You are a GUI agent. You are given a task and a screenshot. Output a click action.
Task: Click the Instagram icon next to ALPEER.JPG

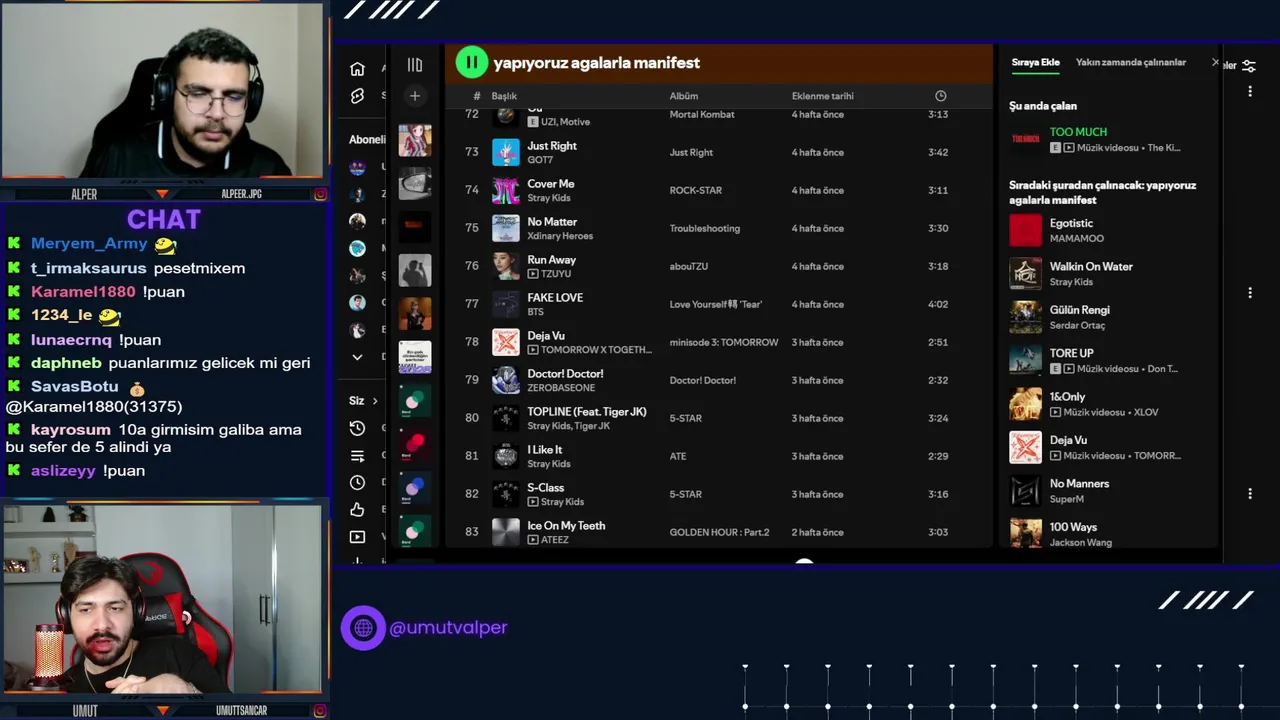320,194
